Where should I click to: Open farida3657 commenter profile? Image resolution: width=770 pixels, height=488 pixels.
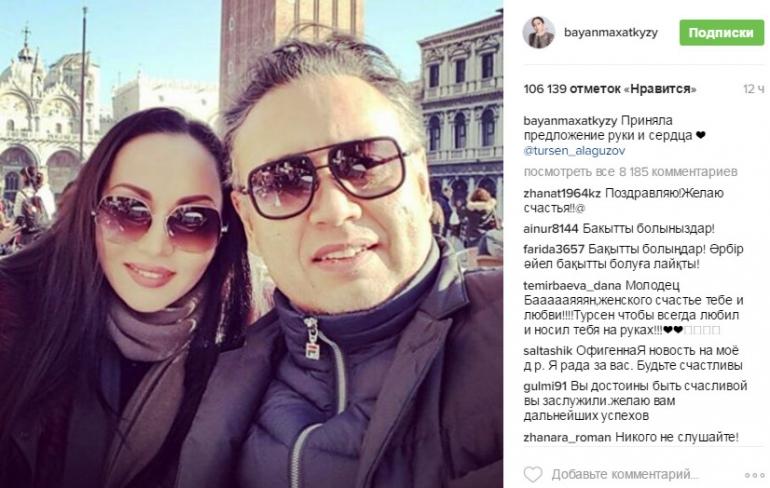[553, 249]
